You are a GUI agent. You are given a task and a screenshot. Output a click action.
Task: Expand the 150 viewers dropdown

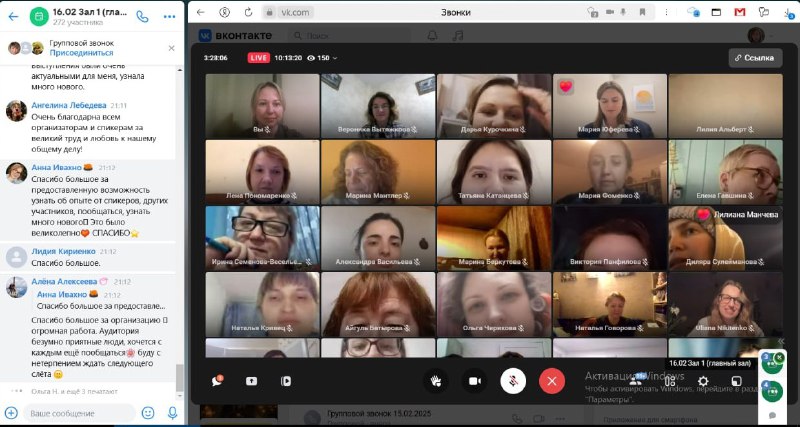point(322,58)
